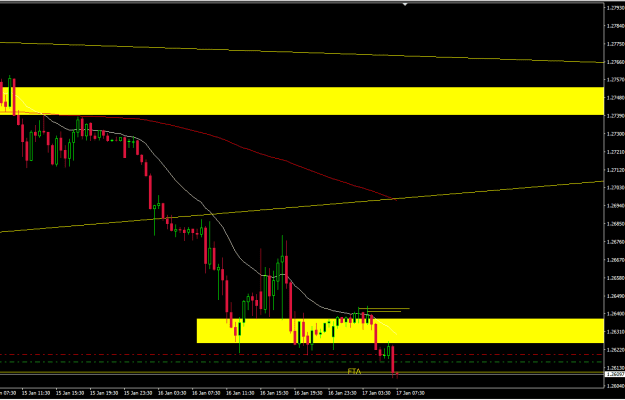This screenshot has height=400, width=625.
Task: Click the 1.26940 price scale label
Action: click(615, 206)
